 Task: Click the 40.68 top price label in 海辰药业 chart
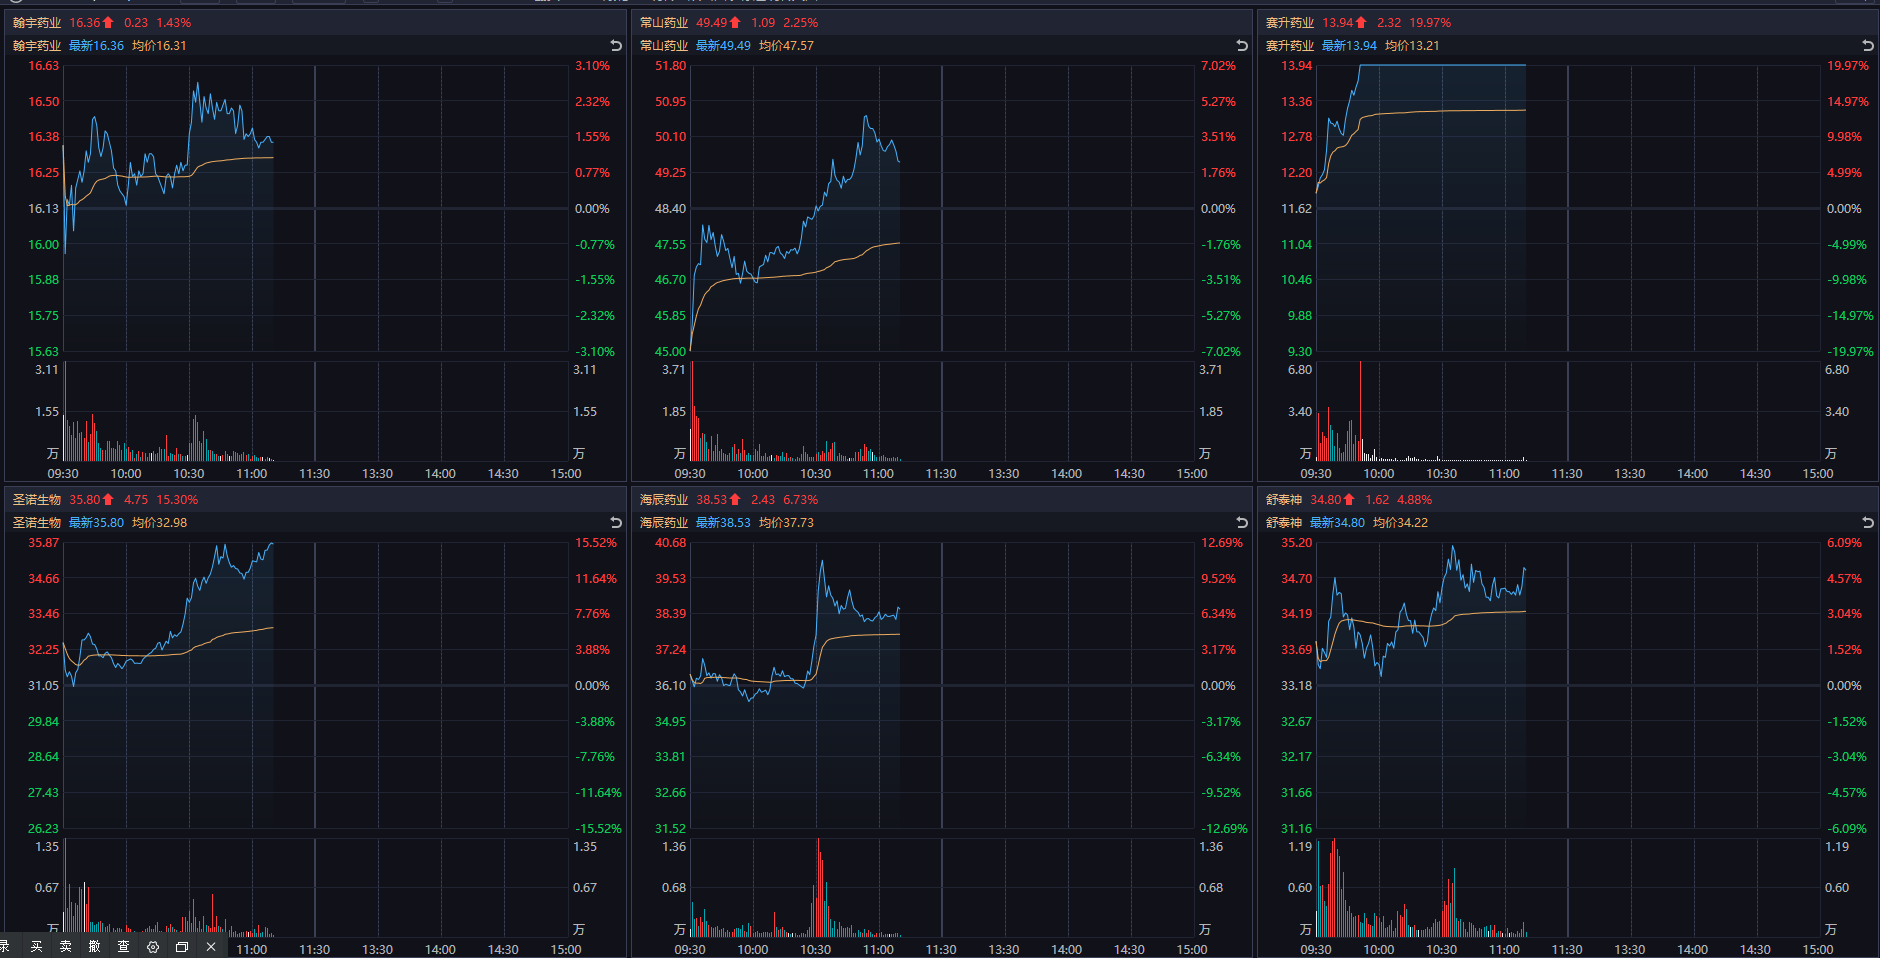(x=670, y=543)
